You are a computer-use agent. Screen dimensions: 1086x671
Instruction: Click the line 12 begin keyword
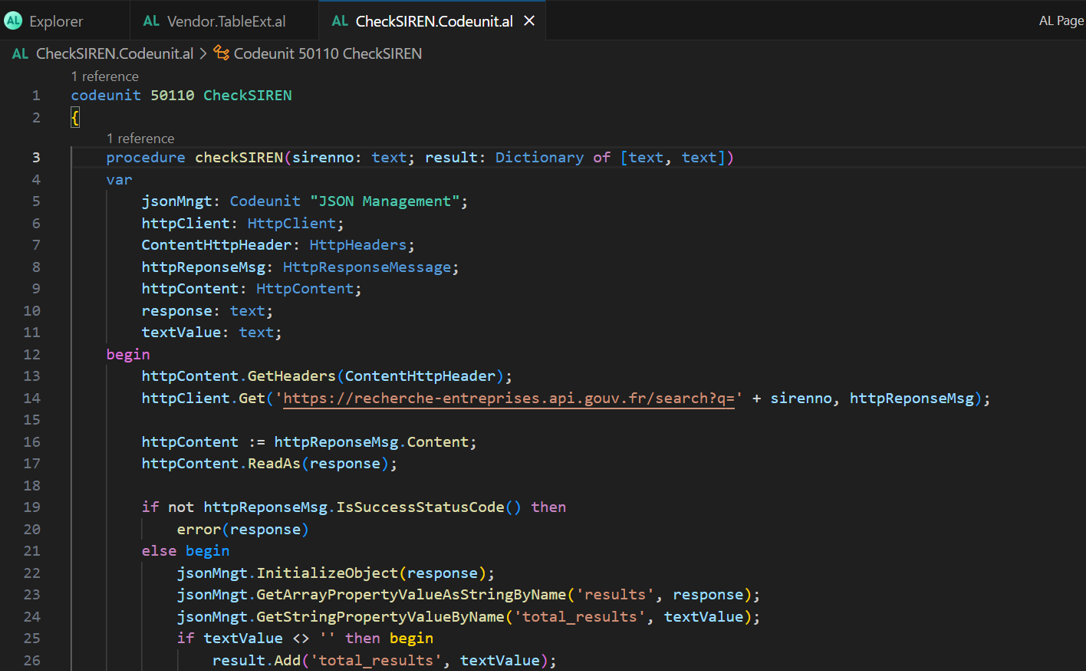tap(128, 354)
